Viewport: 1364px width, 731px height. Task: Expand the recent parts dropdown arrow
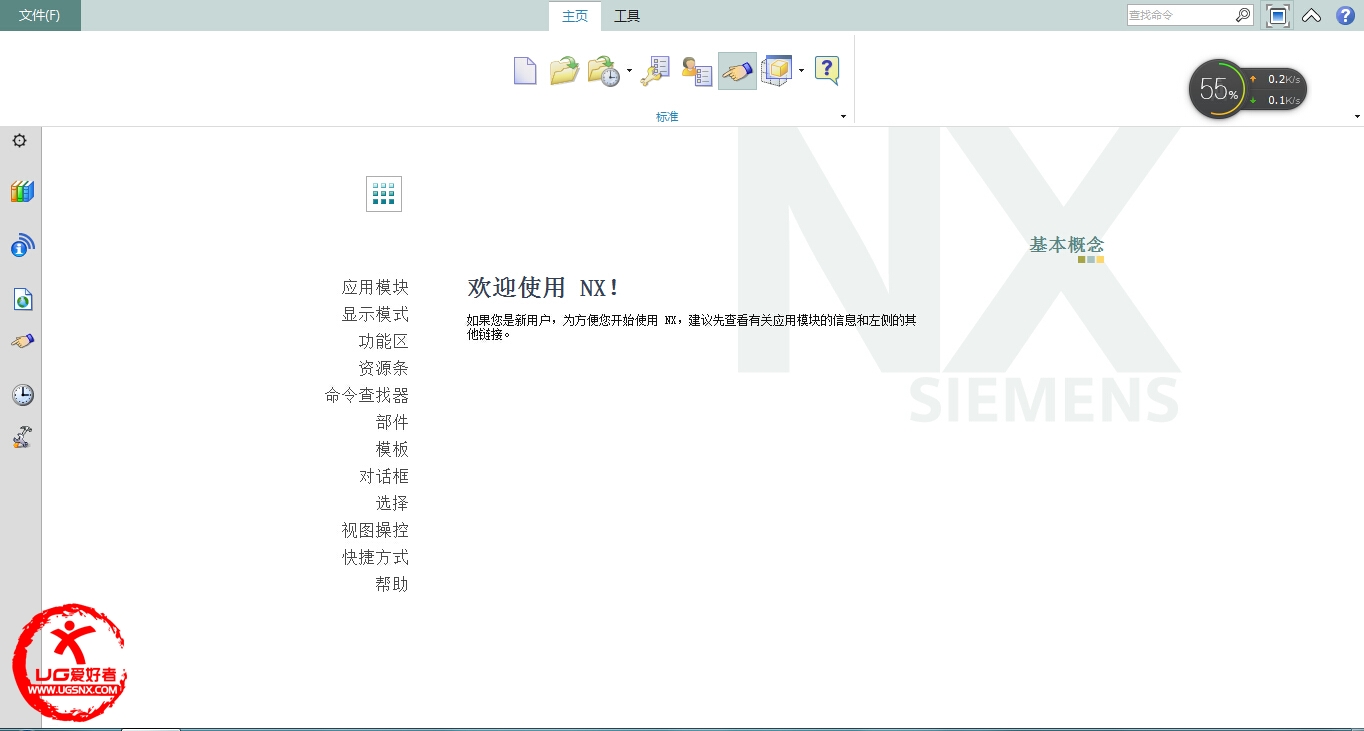point(629,71)
